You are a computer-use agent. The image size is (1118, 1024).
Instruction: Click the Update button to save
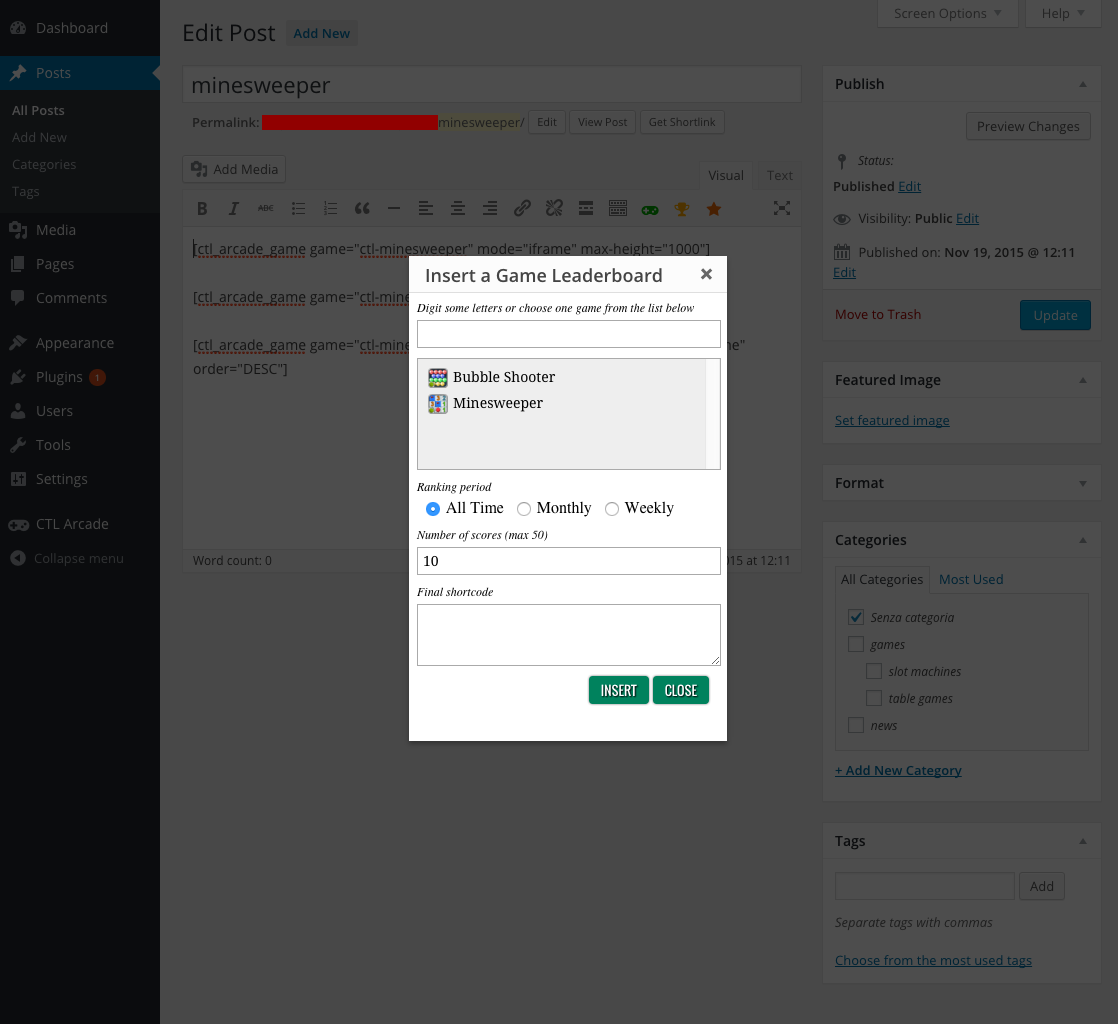pos(1055,315)
